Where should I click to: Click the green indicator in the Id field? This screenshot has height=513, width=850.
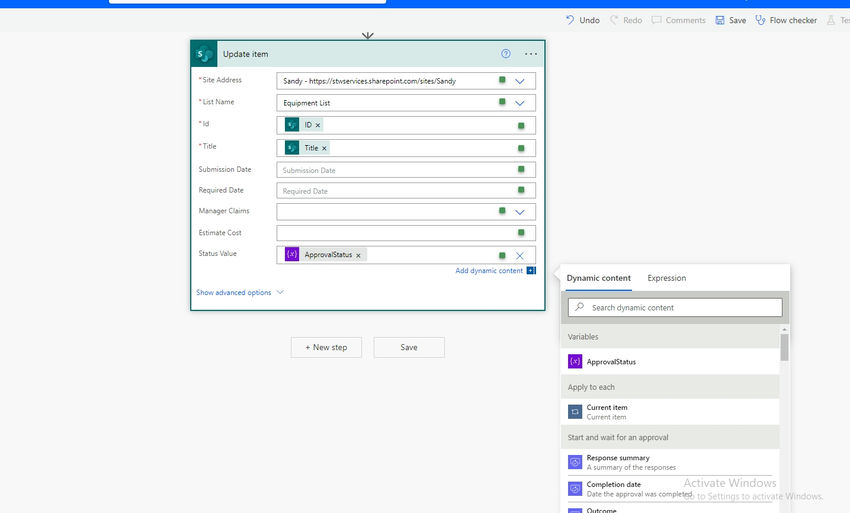coord(521,126)
